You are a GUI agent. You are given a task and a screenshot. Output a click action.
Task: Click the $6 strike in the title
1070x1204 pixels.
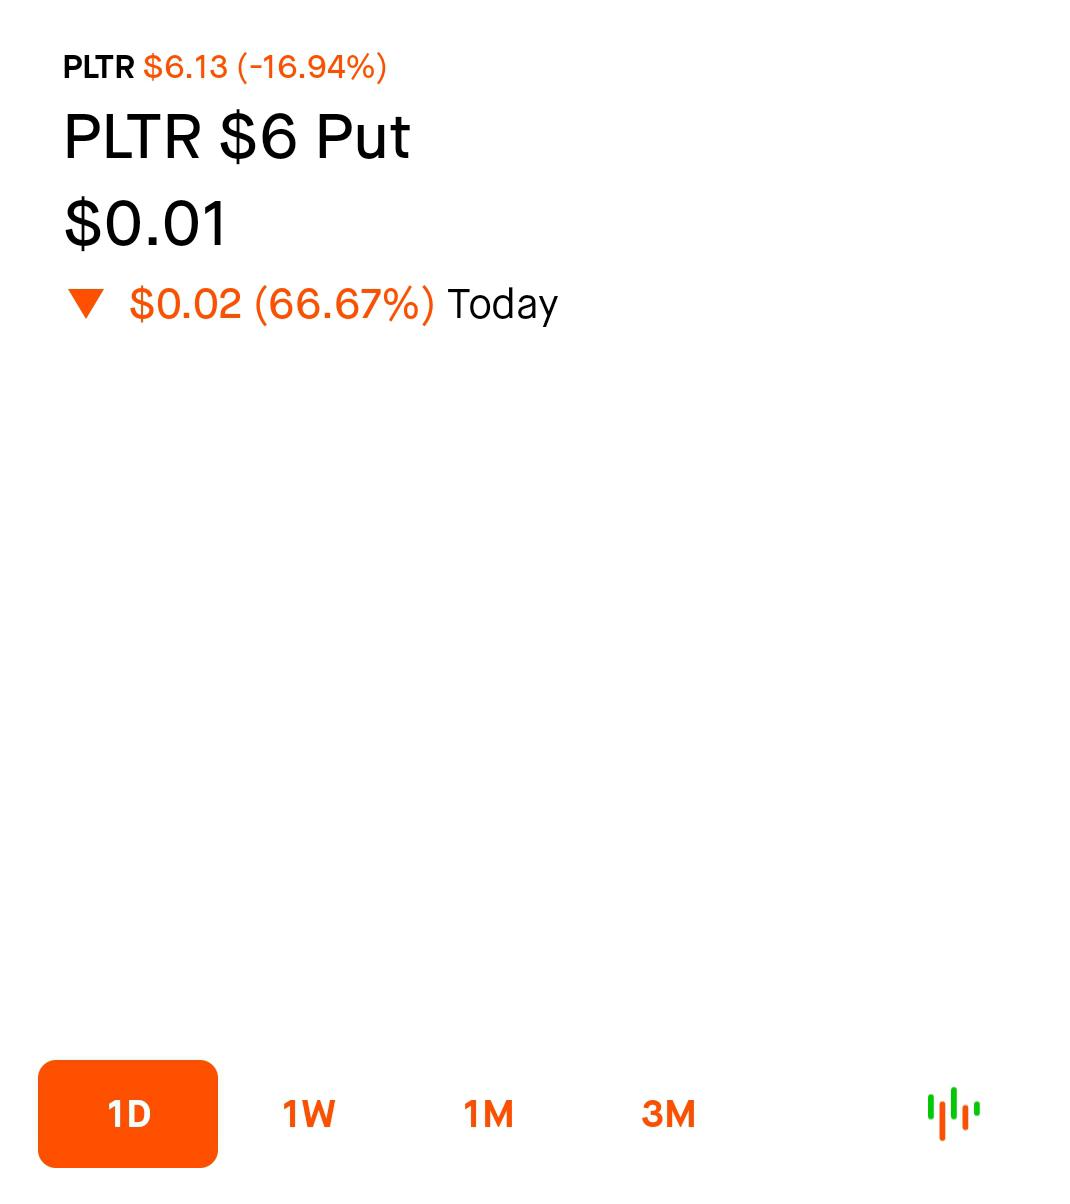pos(258,137)
